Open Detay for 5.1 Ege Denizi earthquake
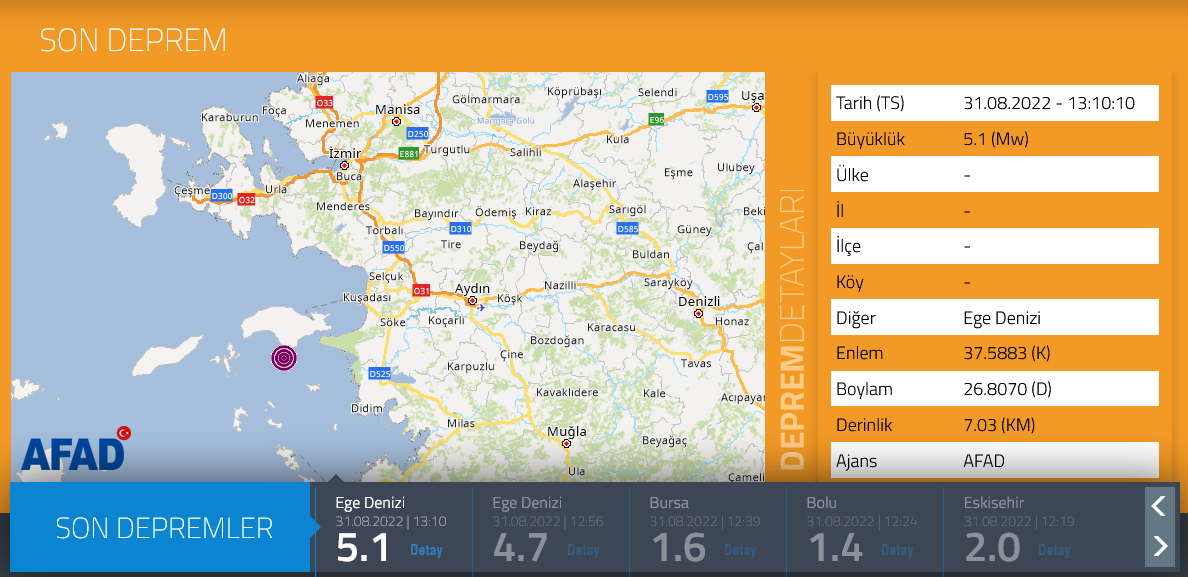 pos(426,550)
